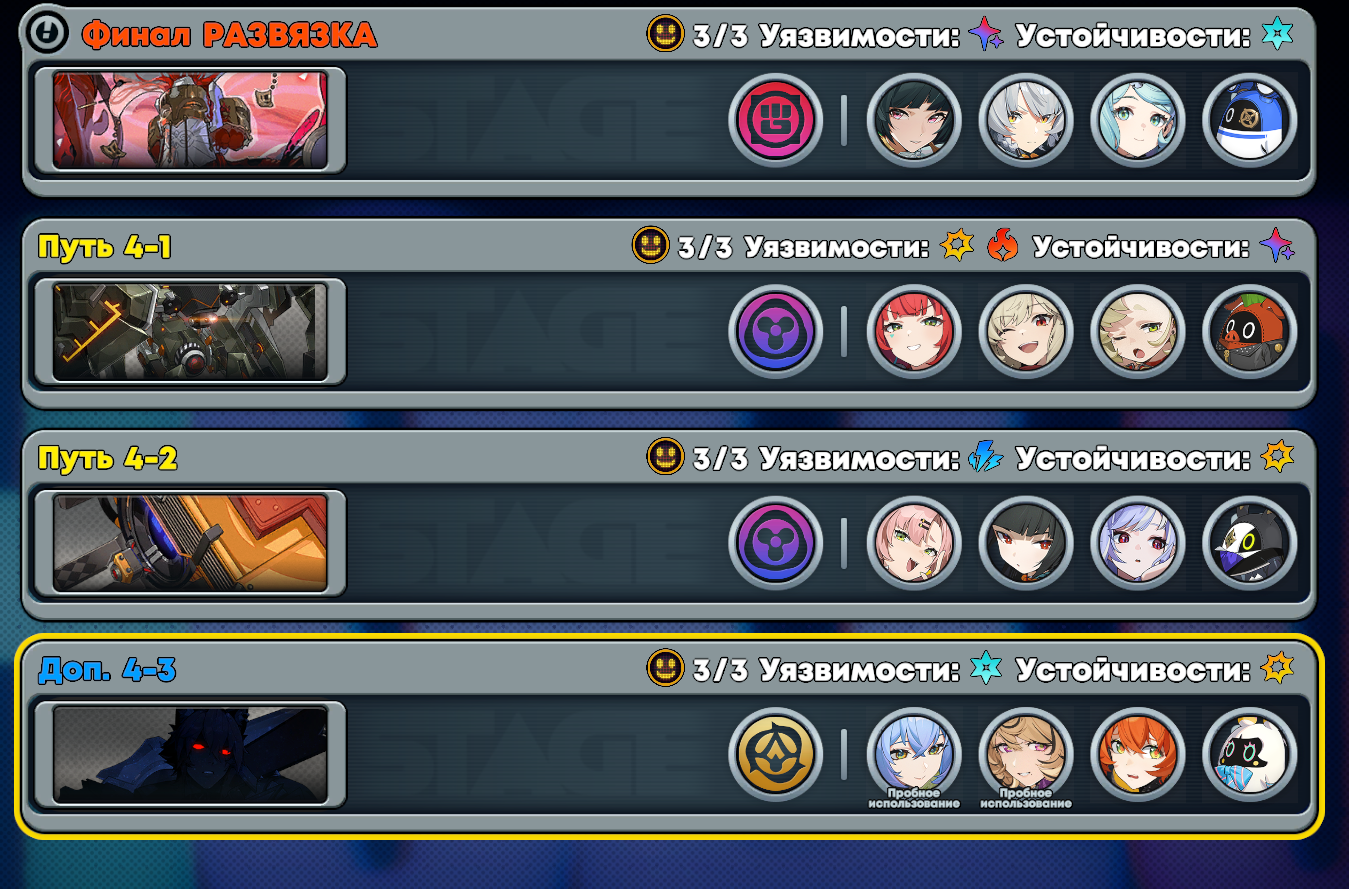Select the orange-haired character in Доп. 4-3
Image resolution: width=1349 pixels, height=889 pixels.
[x=1138, y=755]
